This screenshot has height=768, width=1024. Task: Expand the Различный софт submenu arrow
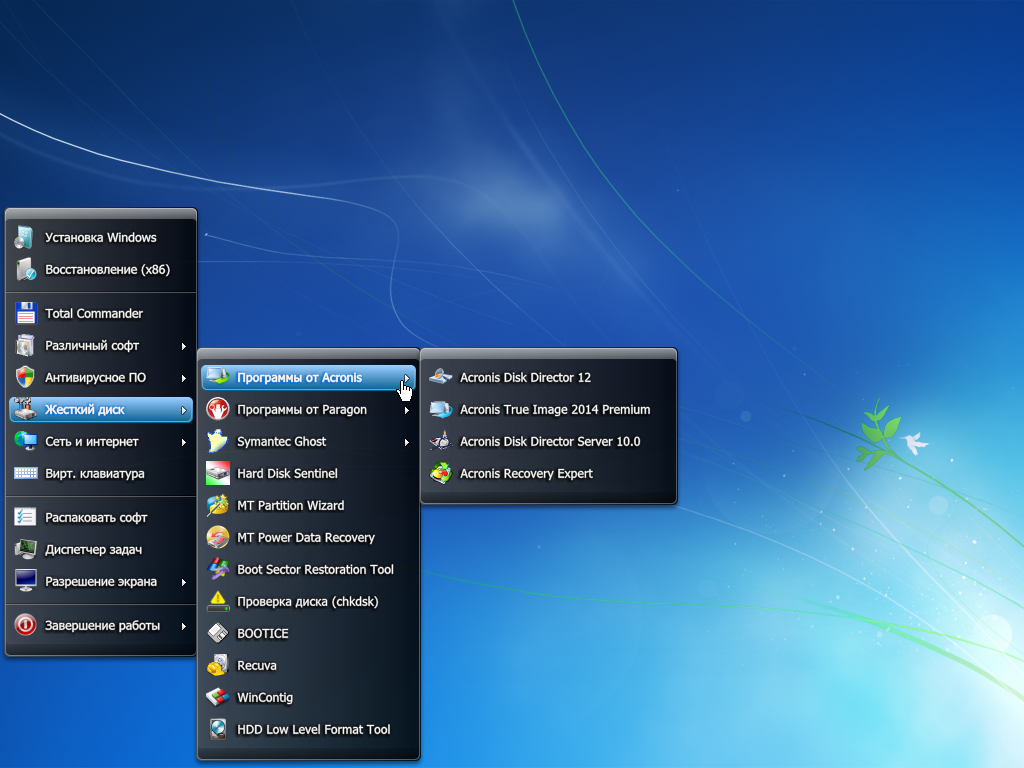pyautogui.click(x=184, y=346)
